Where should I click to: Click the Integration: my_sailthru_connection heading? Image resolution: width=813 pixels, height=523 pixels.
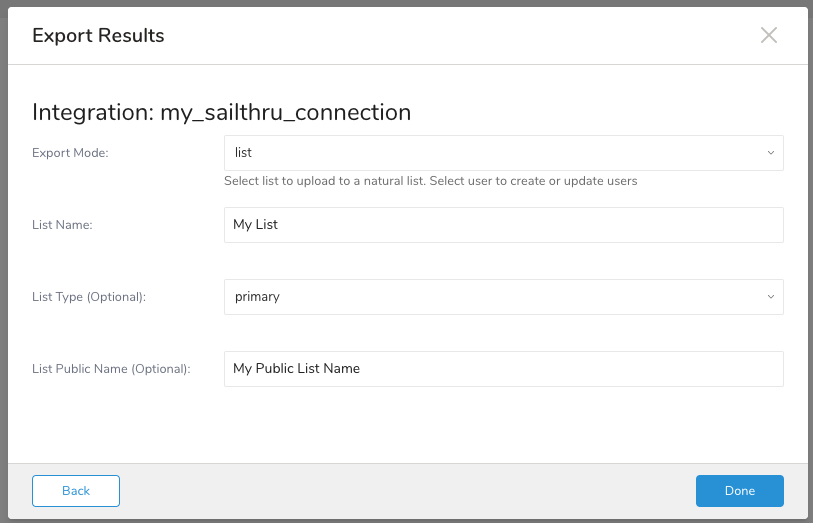221,112
